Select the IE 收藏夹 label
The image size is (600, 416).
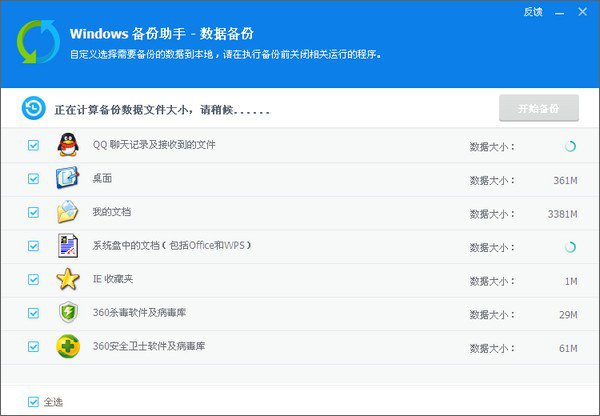pos(113,279)
